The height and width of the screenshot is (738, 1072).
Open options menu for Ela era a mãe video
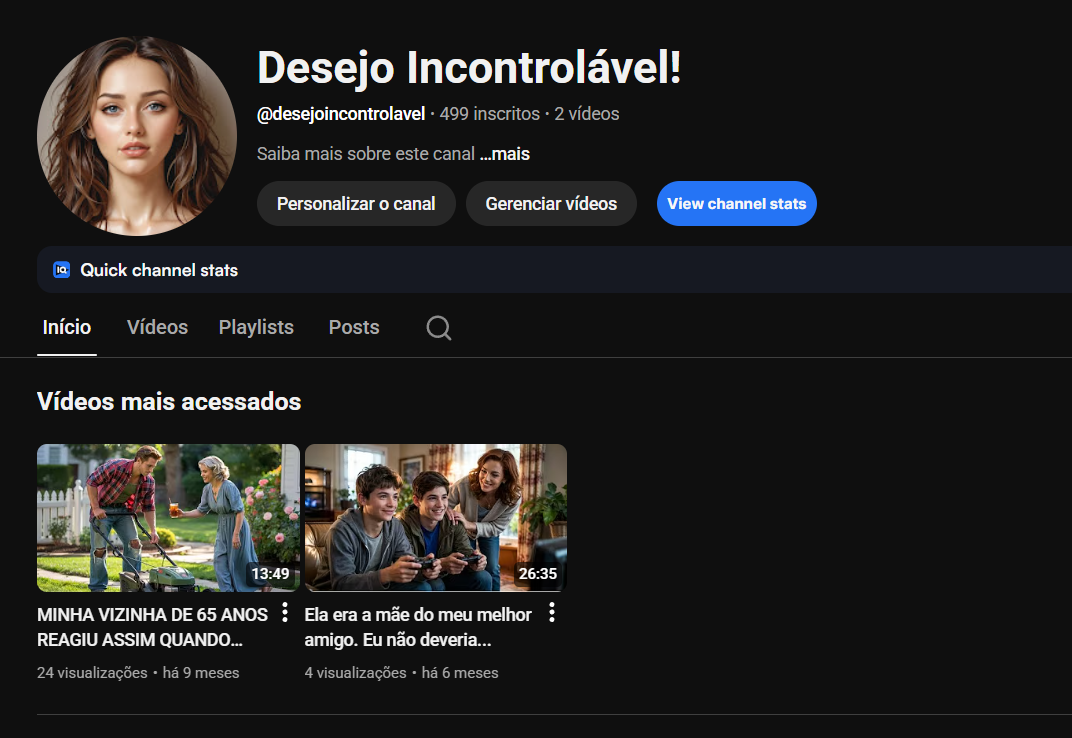coord(552,613)
